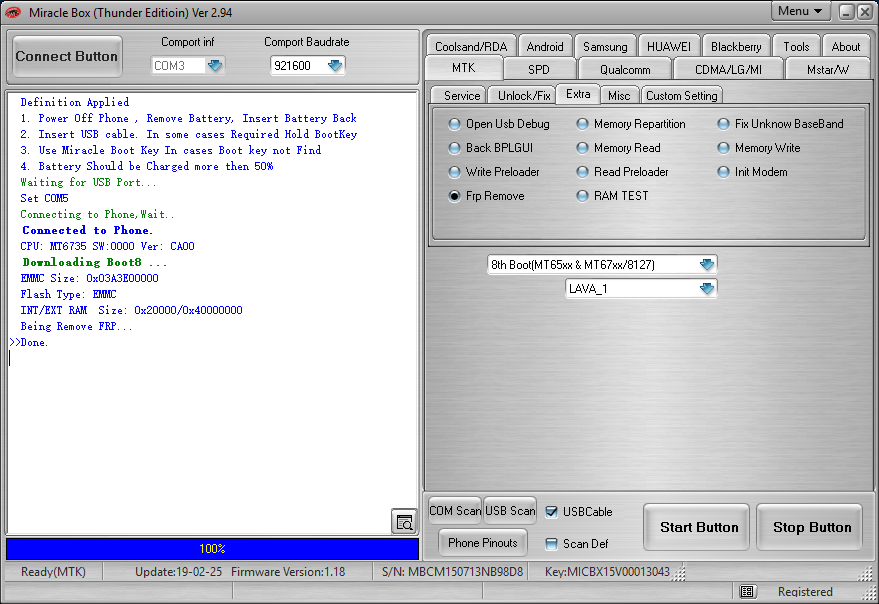Select Fix Unknow BaseBand option
The width and height of the screenshot is (879, 604).
click(780, 124)
